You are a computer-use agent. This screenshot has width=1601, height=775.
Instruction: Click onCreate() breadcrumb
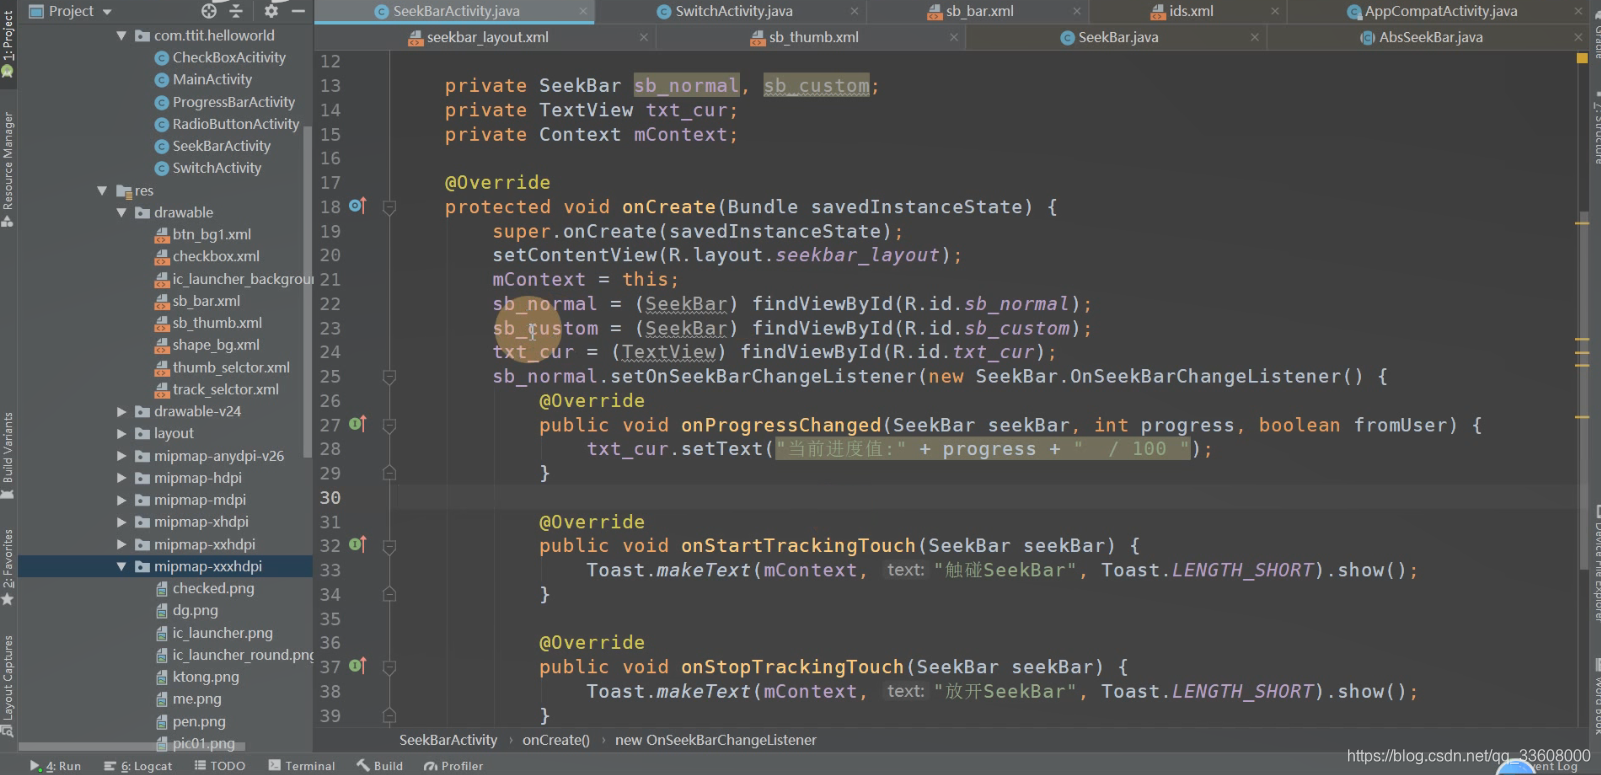point(556,740)
